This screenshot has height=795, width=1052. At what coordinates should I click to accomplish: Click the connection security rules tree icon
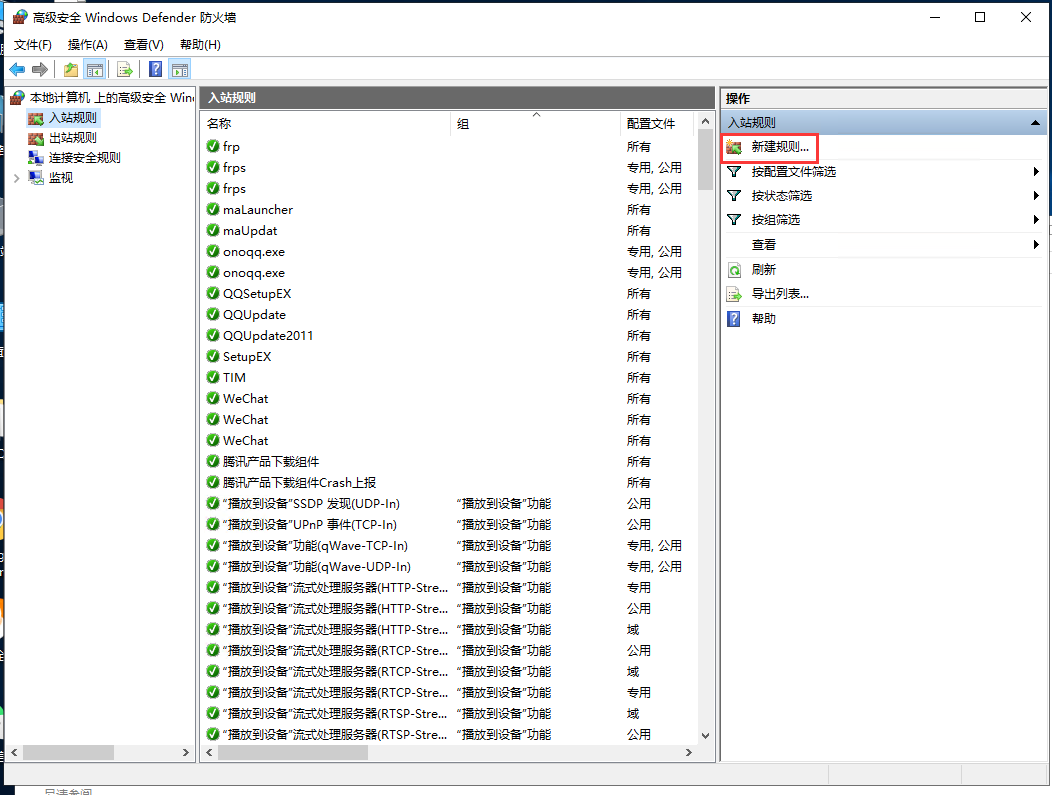click(x=36, y=158)
